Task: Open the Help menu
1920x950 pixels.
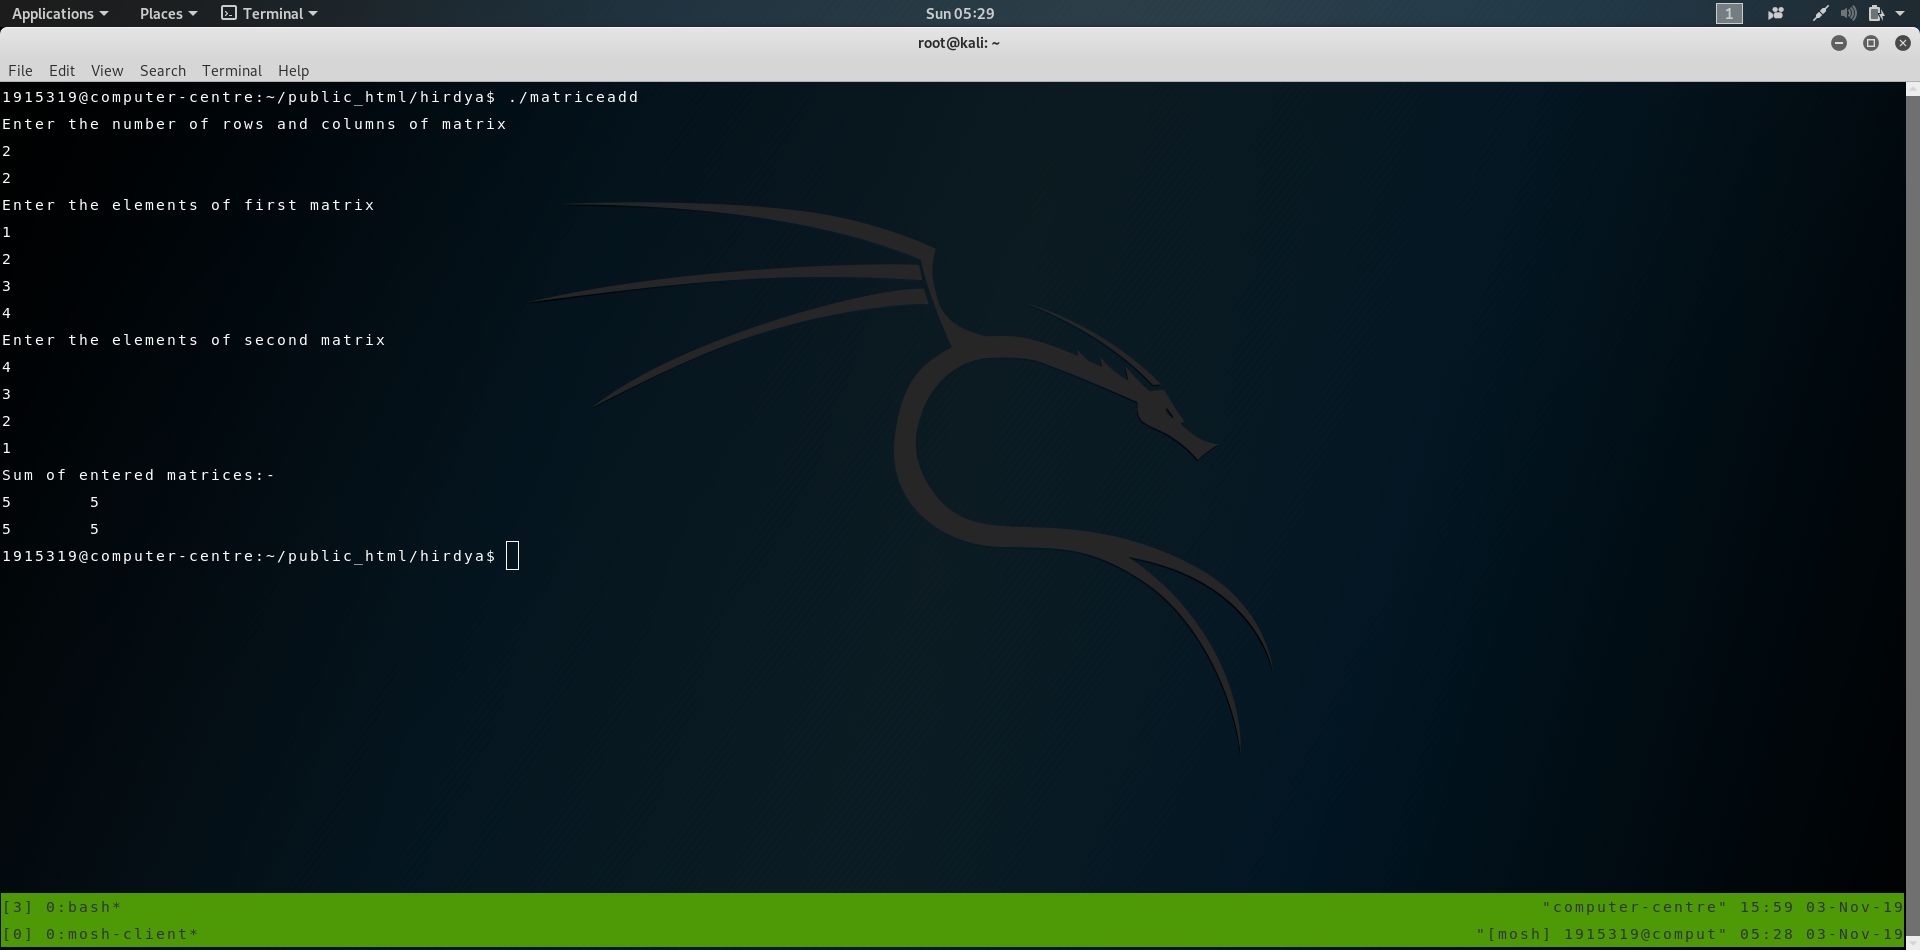Action: click(294, 70)
